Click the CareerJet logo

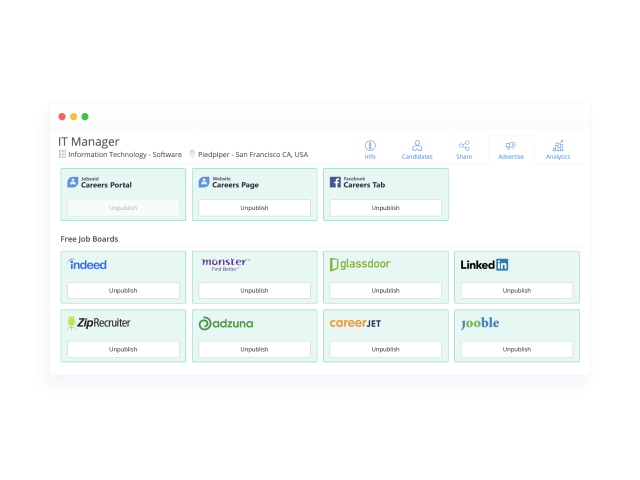tap(355, 323)
